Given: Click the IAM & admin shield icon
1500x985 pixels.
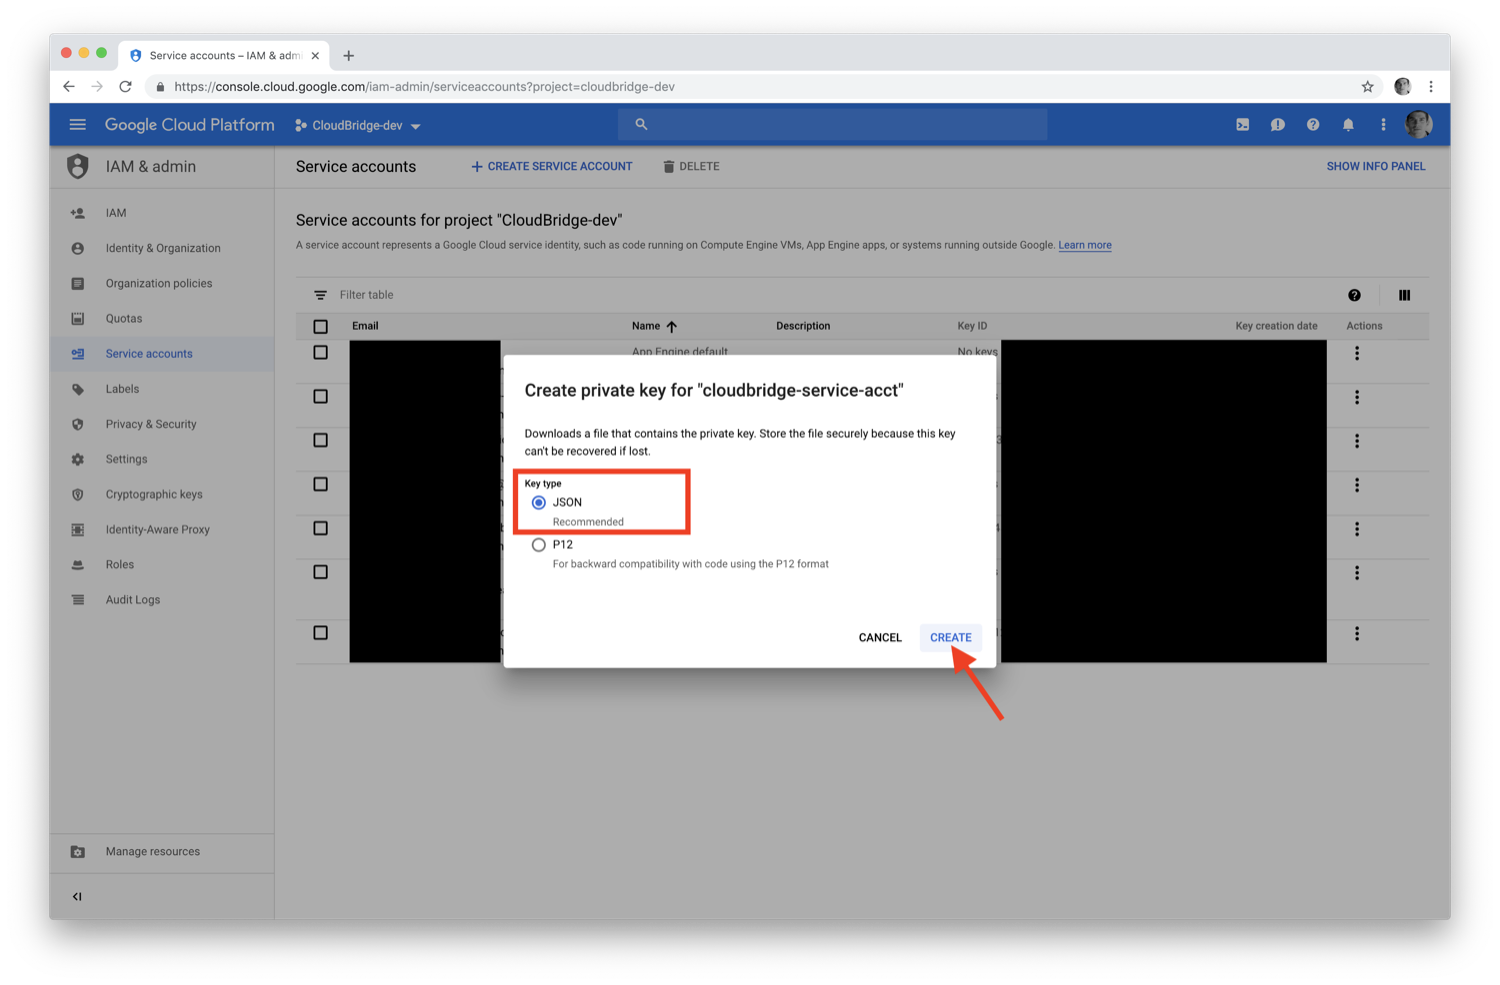Looking at the screenshot, I should click(78, 166).
